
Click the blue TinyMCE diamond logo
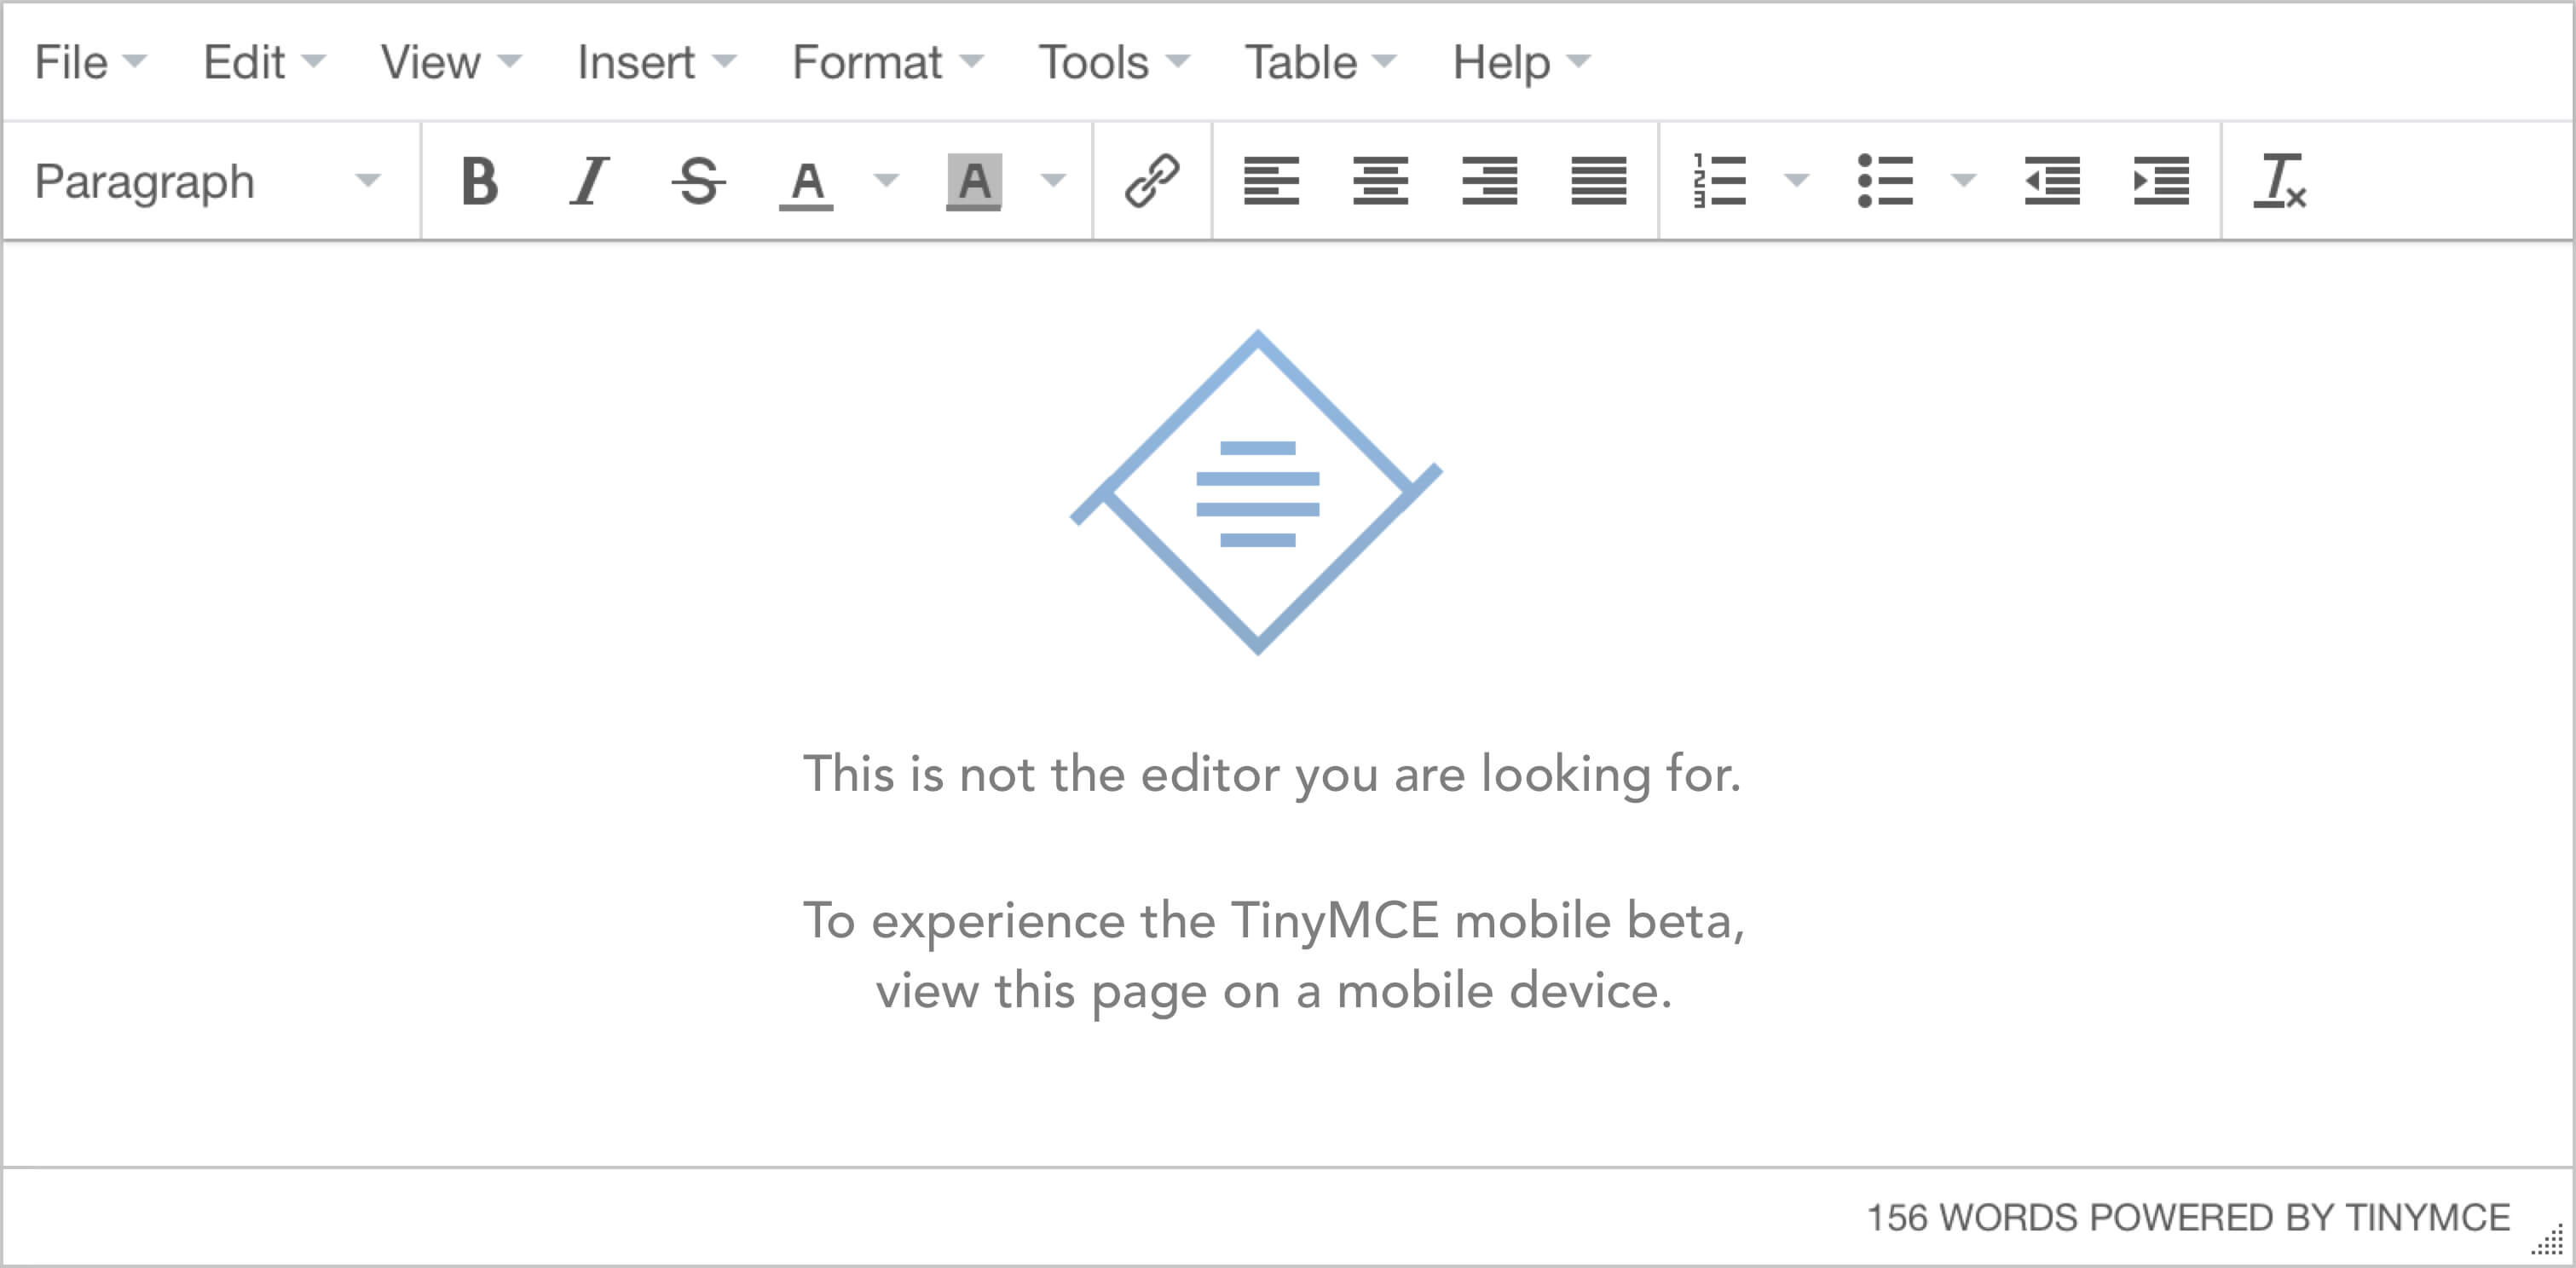tap(1256, 492)
